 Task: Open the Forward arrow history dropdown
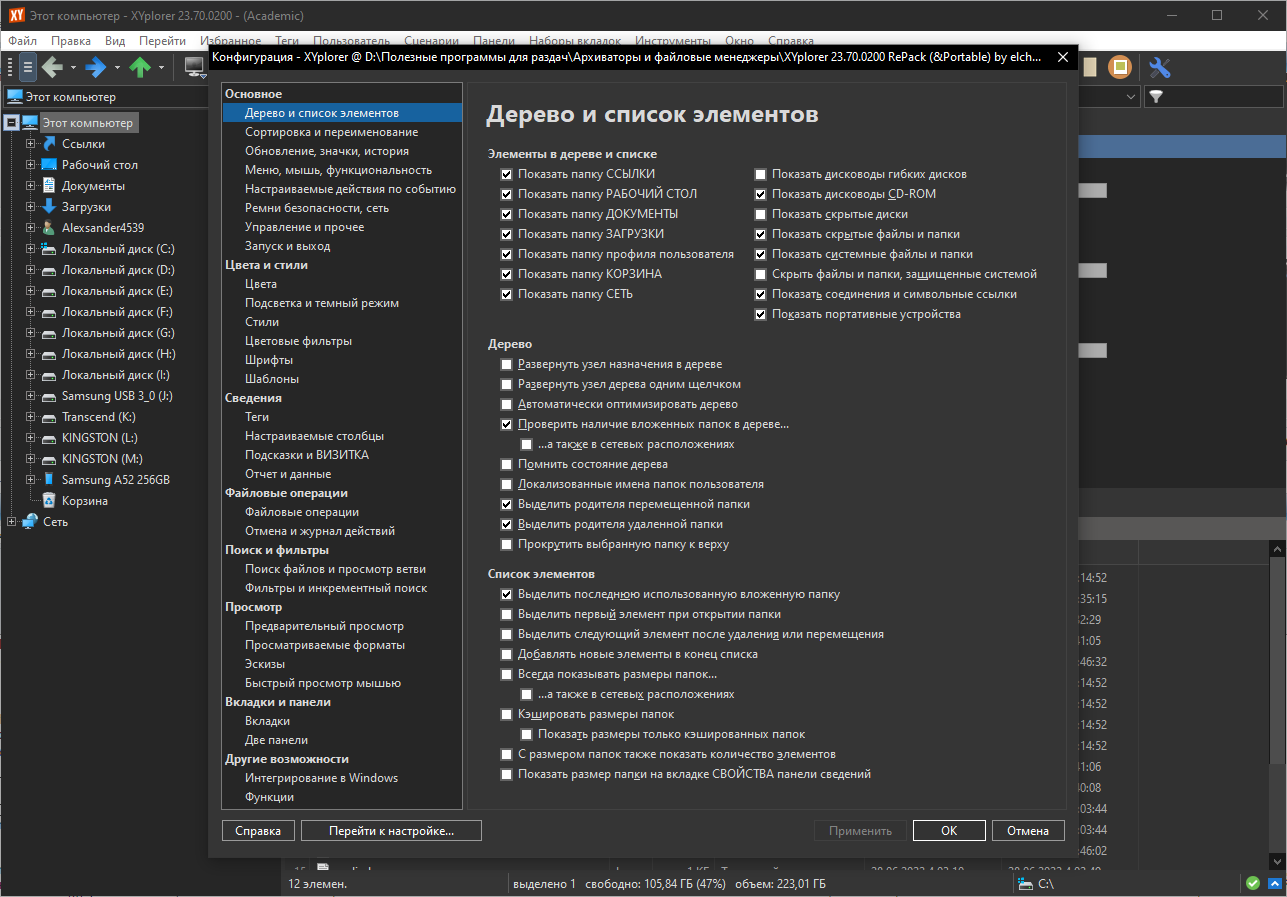tap(117, 68)
